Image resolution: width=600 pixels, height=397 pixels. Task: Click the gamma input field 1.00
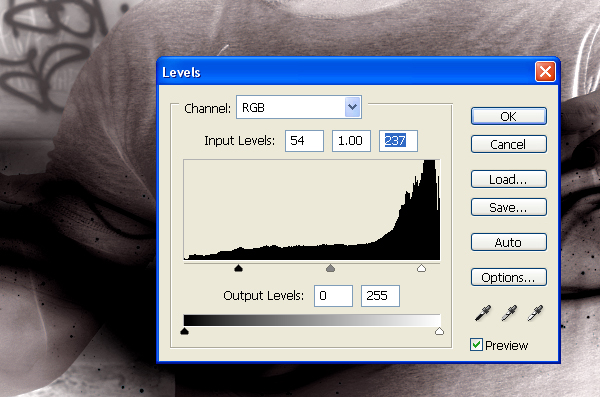(x=351, y=141)
